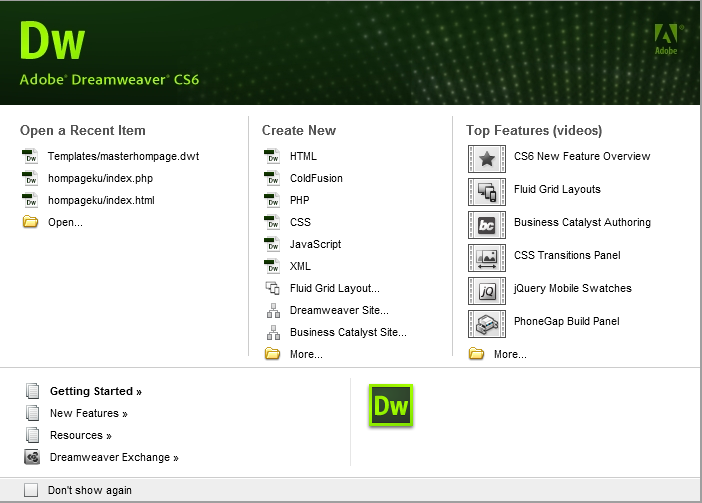Click the site map icon beside Dreamweaver Site...
This screenshot has height=503, width=702.
coord(273,310)
